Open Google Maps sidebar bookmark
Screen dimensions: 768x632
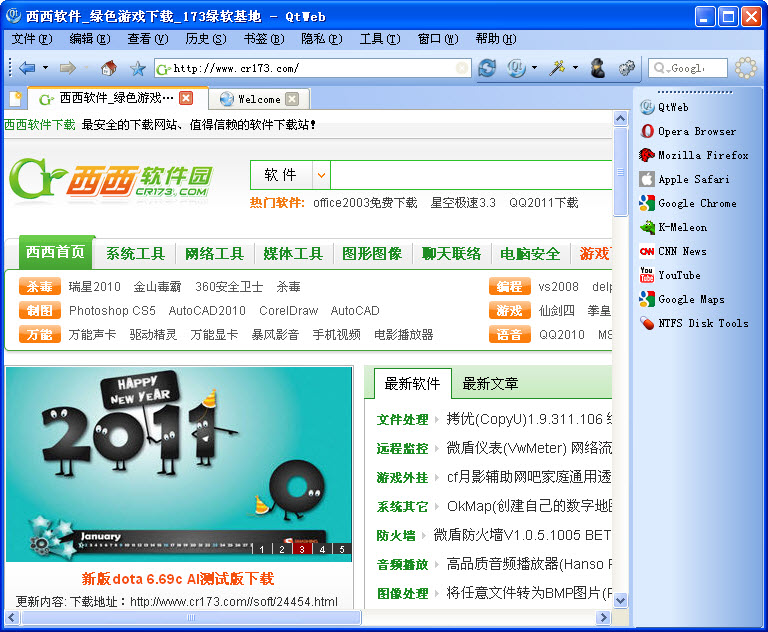[x=682, y=299]
